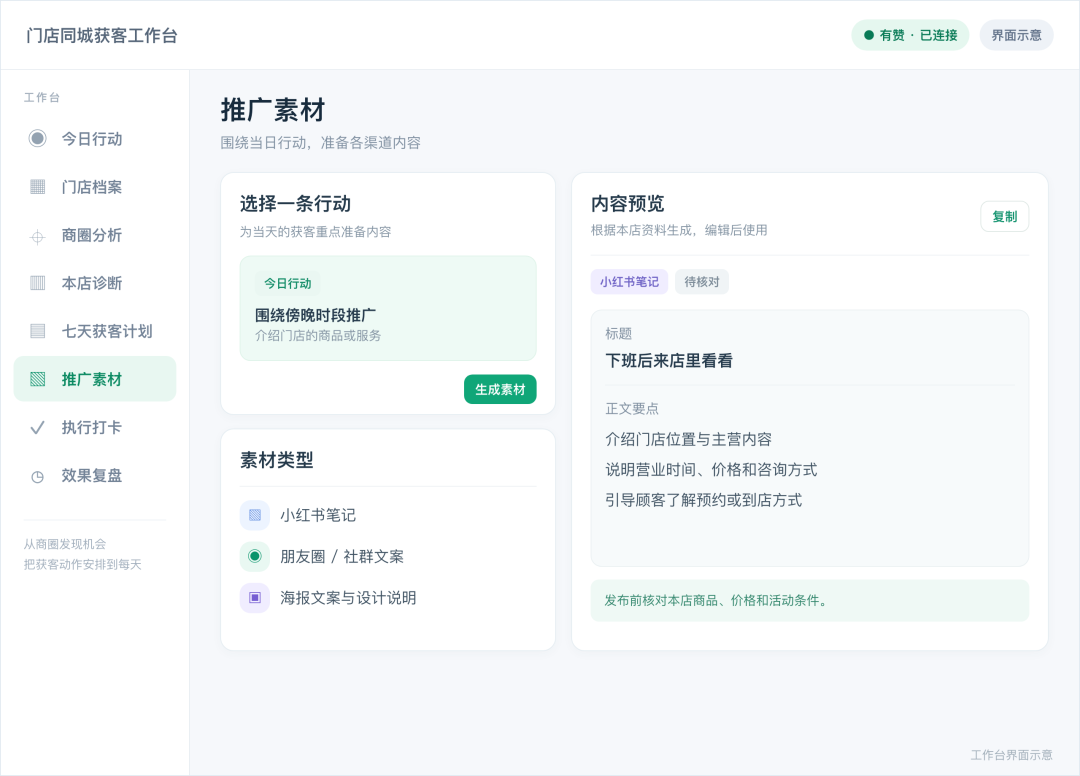Click the 商圈分析 crosshair icon
This screenshot has height=776, width=1080.
click(x=37, y=237)
